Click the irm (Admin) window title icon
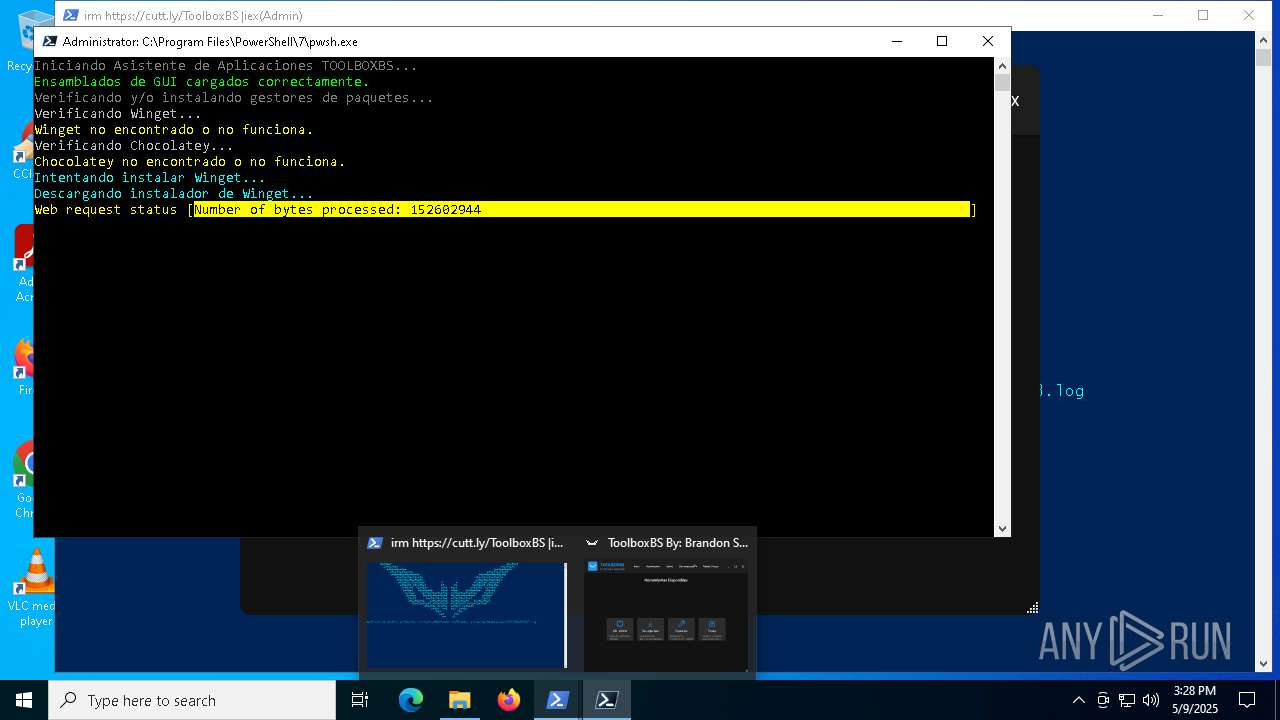 point(71,15)
